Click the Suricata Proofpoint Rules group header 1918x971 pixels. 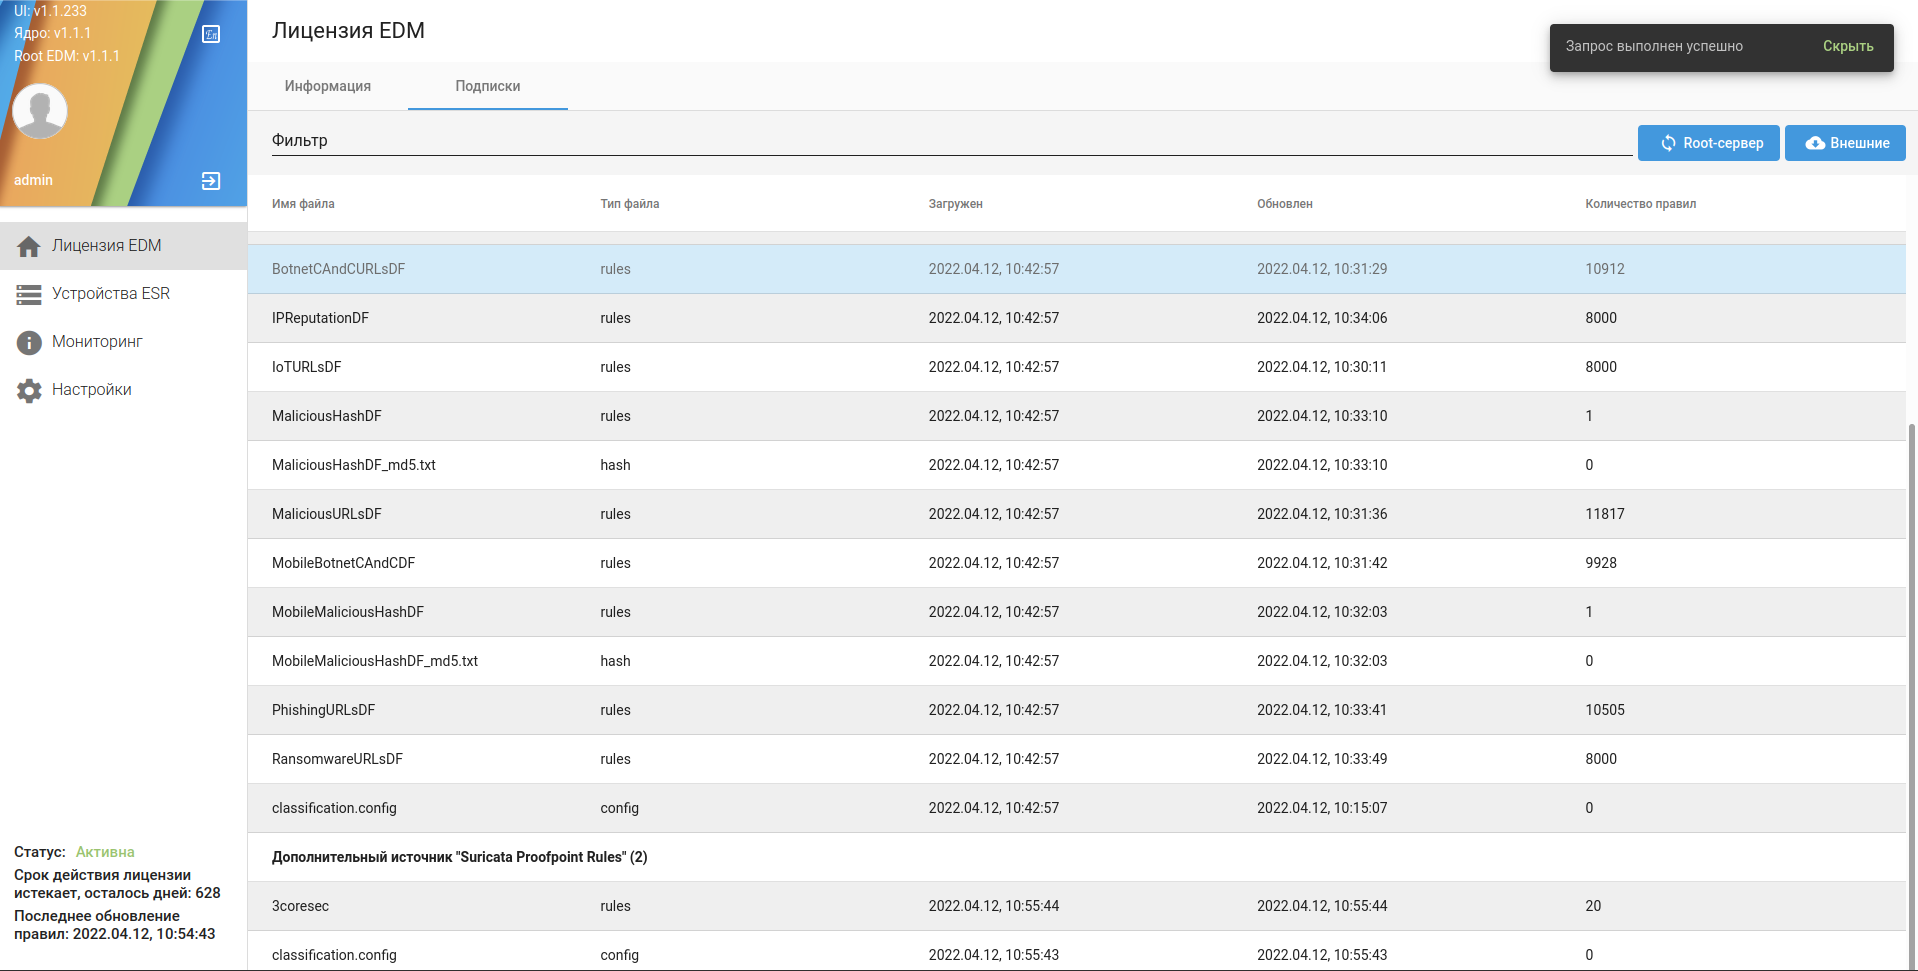pyautogui.click(x=459, y=857)
